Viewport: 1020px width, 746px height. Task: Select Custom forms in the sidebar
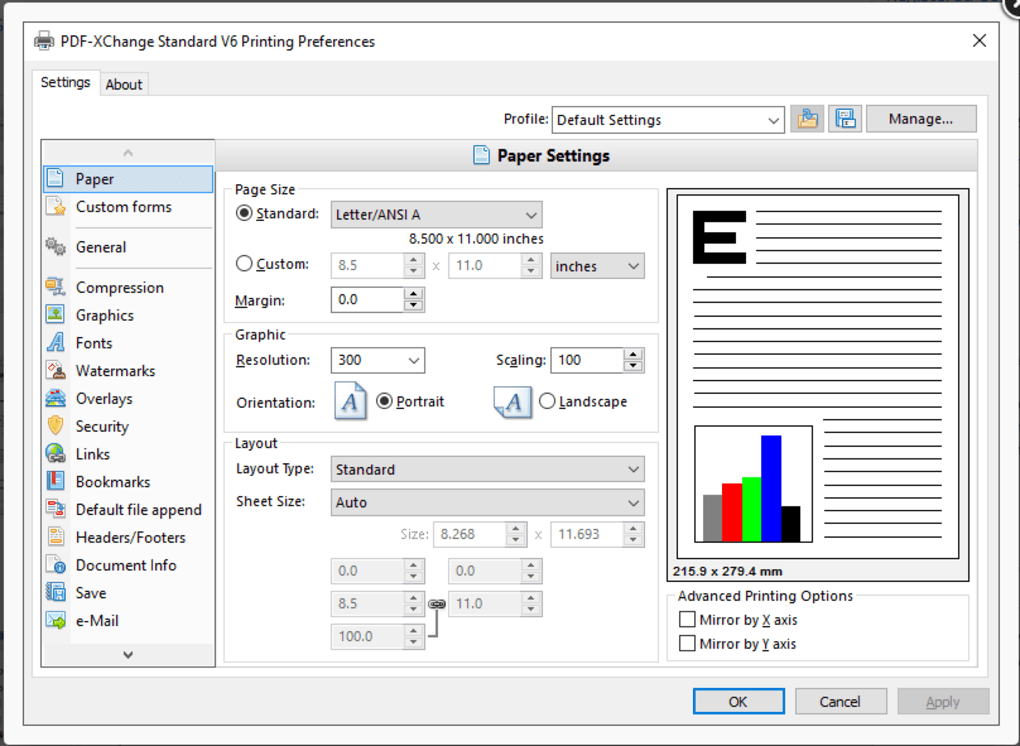tap(123, 207)
